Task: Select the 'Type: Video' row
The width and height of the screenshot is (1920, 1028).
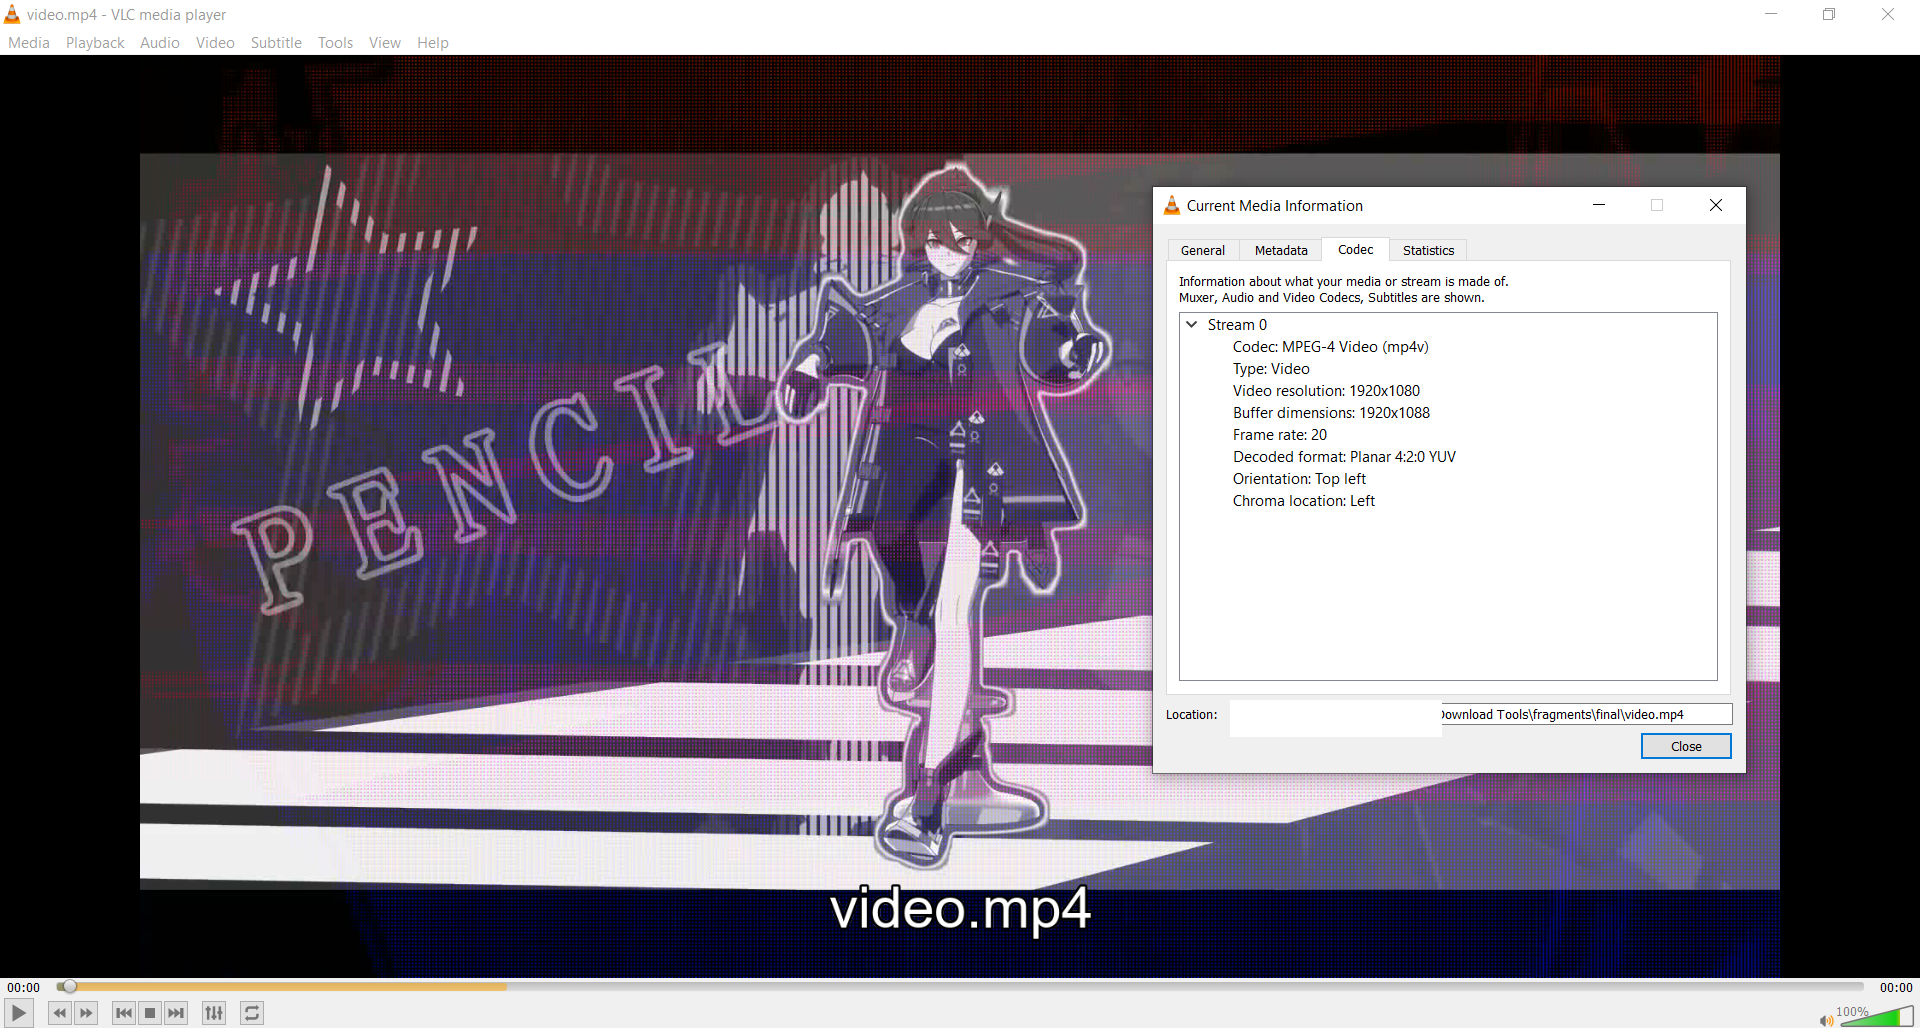Action: tap(1271, 369)
